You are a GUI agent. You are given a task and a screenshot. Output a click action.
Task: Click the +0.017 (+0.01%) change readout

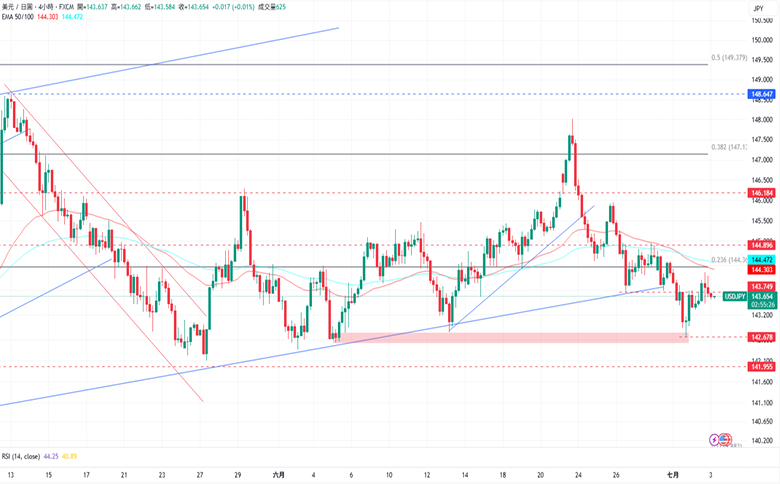[233, 7]
